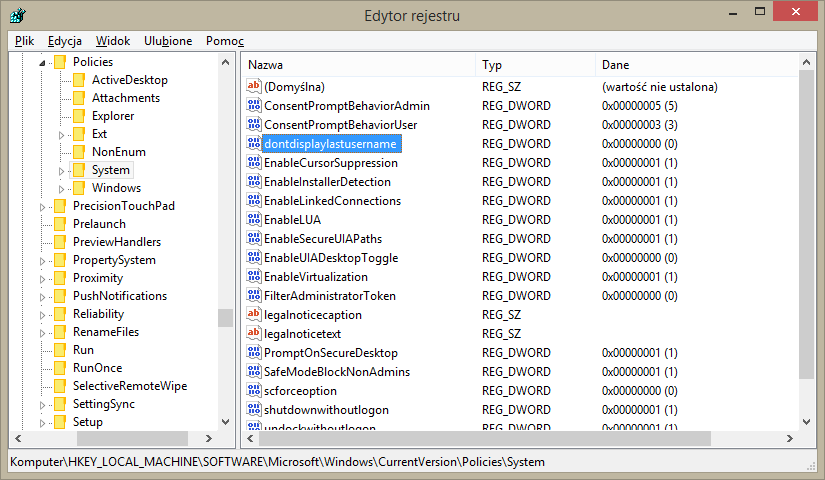Open the Ulubione menu
825x480 pixels.
(x=168, y=41)
